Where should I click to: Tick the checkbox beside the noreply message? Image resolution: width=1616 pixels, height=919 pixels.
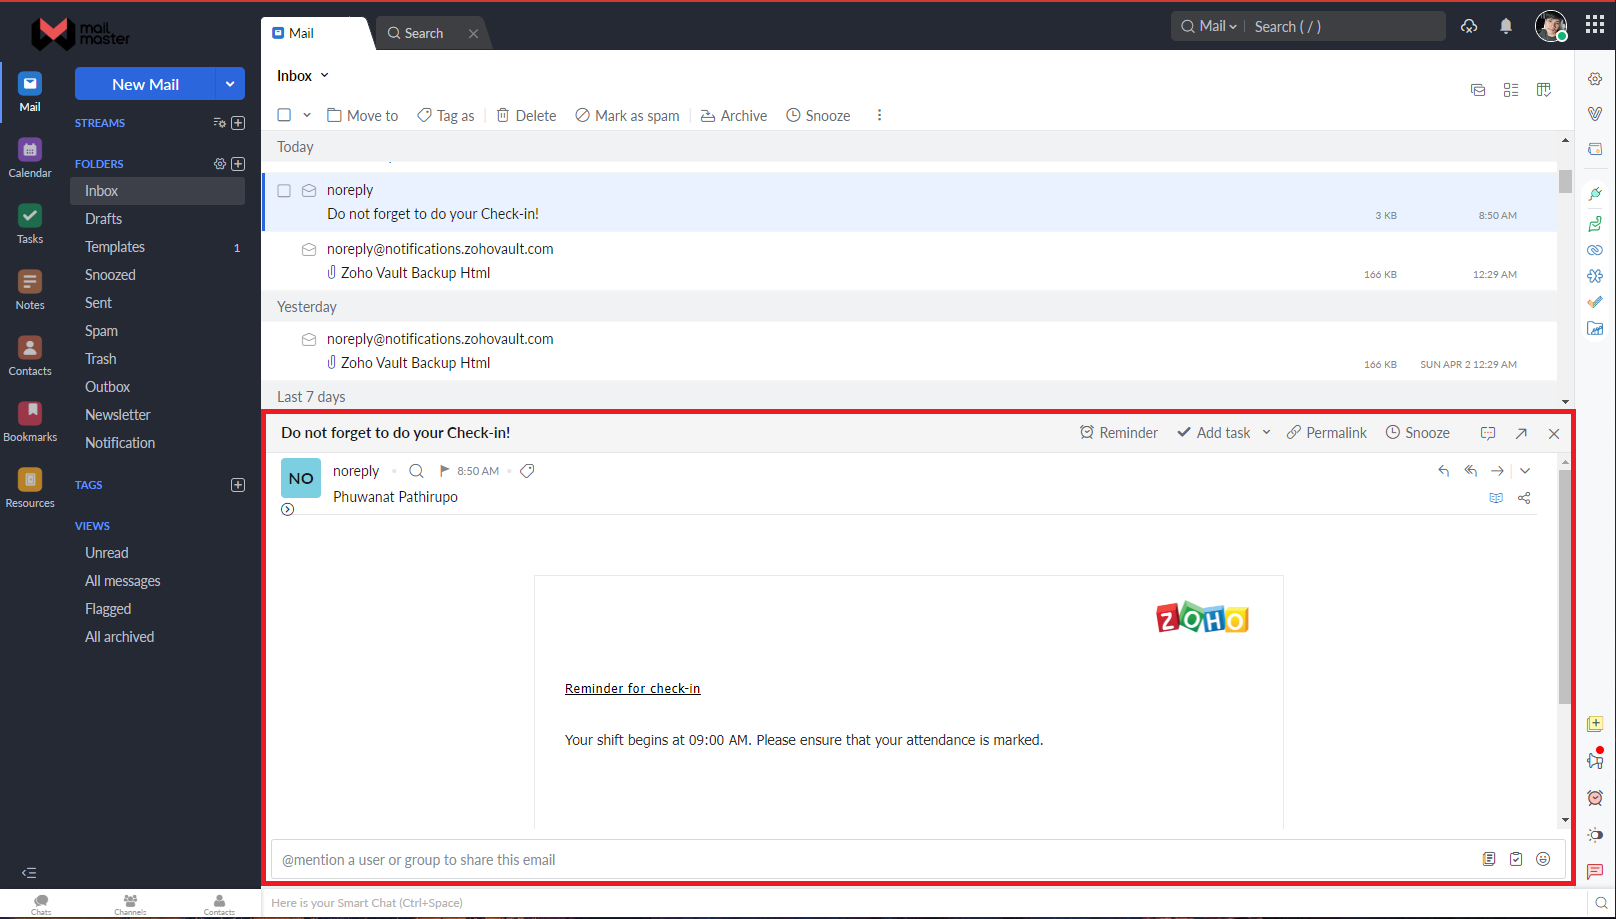click(284, 190)
